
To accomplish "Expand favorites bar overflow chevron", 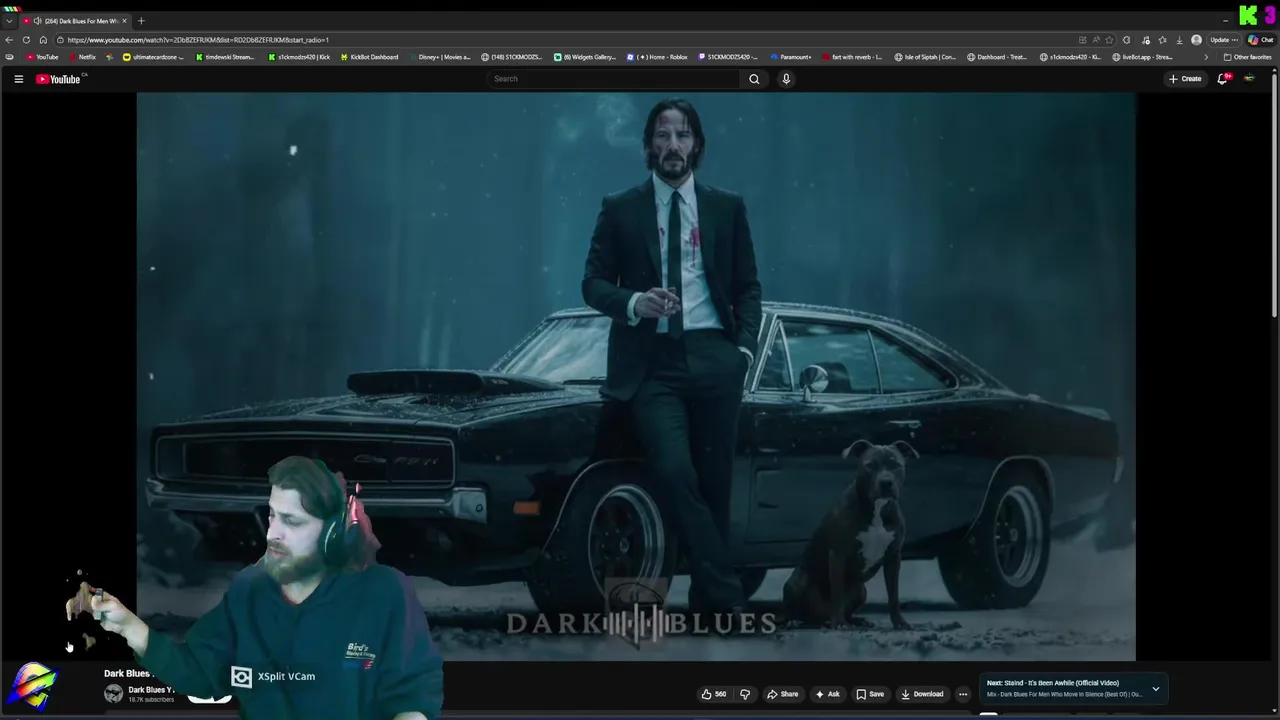I will point(1205,57).
